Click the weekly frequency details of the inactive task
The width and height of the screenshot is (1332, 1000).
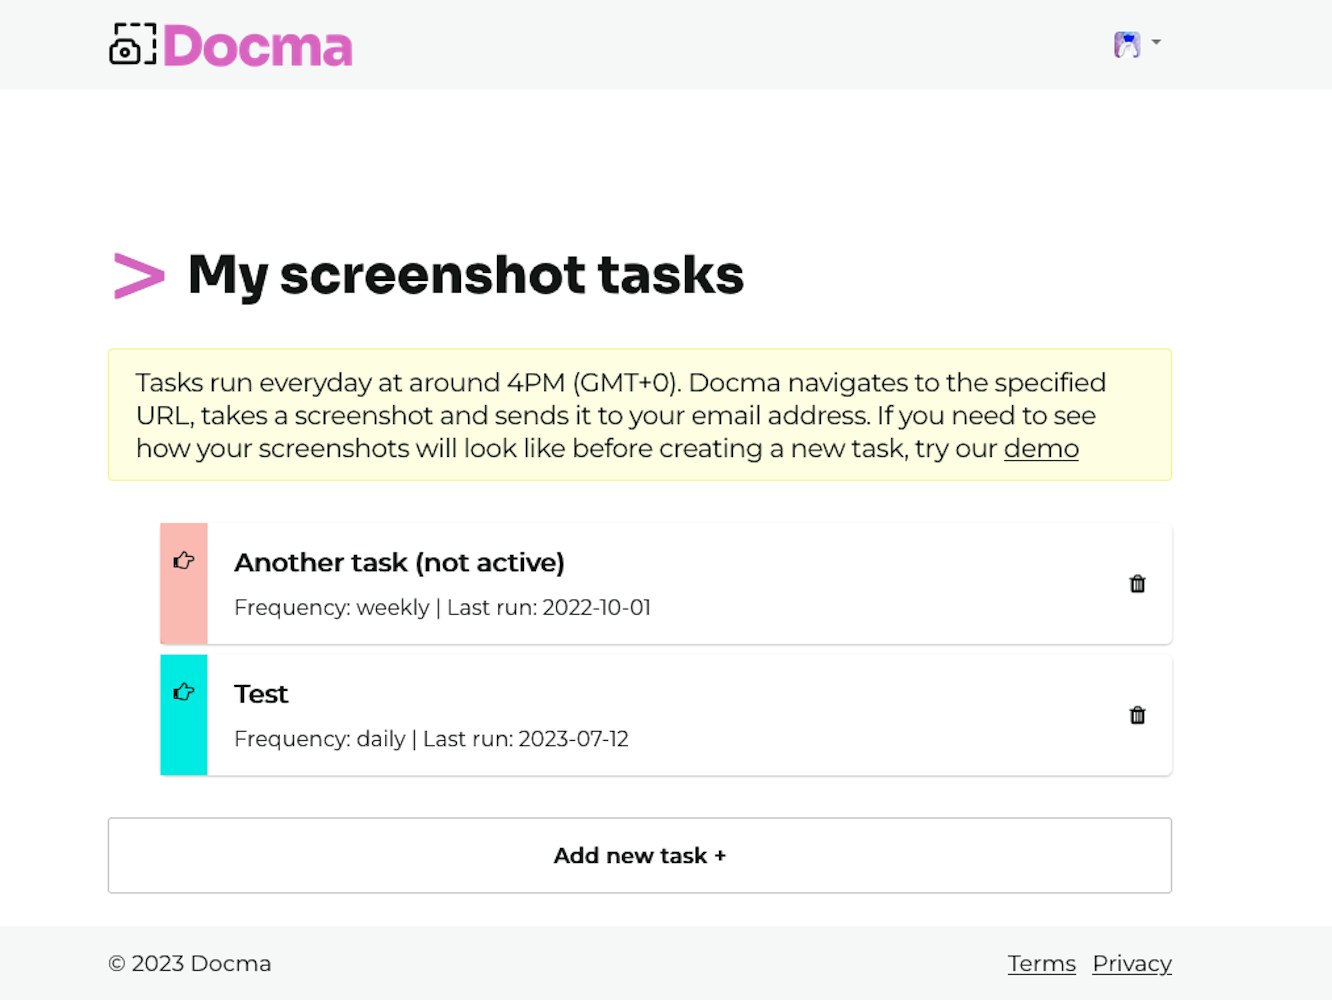pos(442,608)
